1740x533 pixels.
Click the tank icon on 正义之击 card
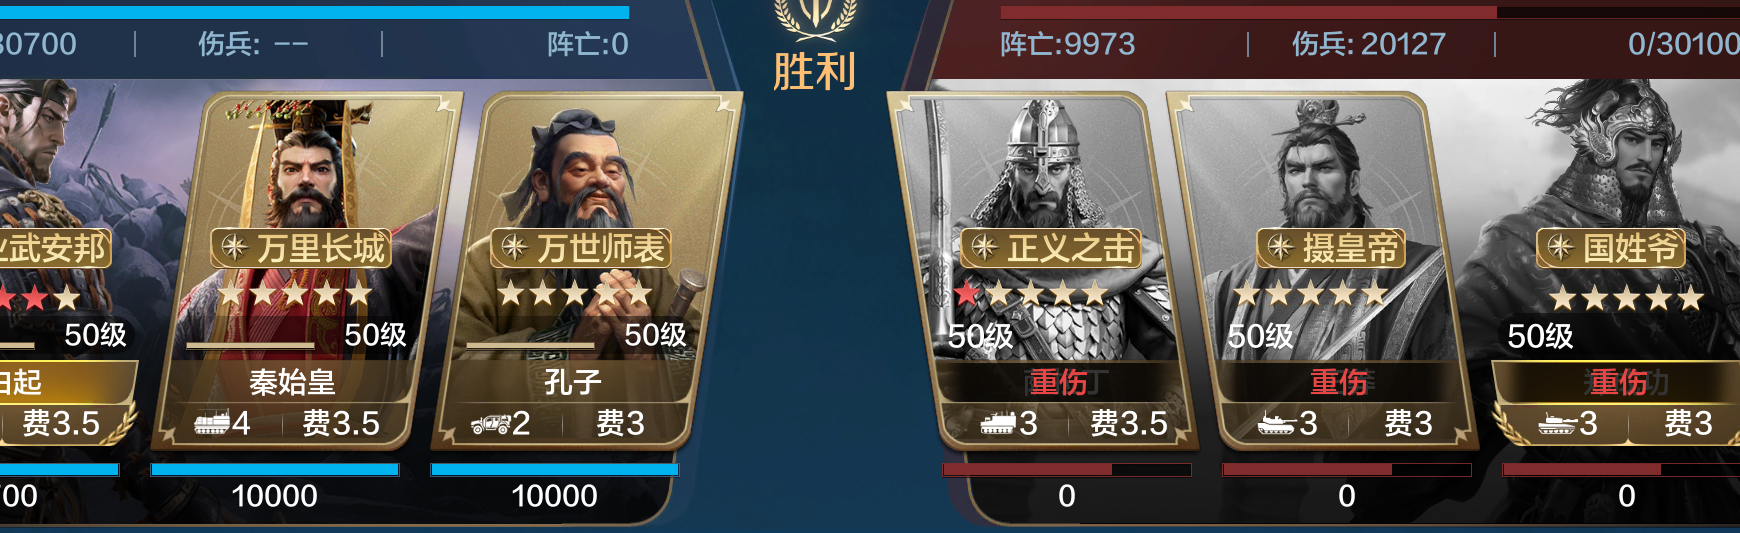tap(997, 424)
